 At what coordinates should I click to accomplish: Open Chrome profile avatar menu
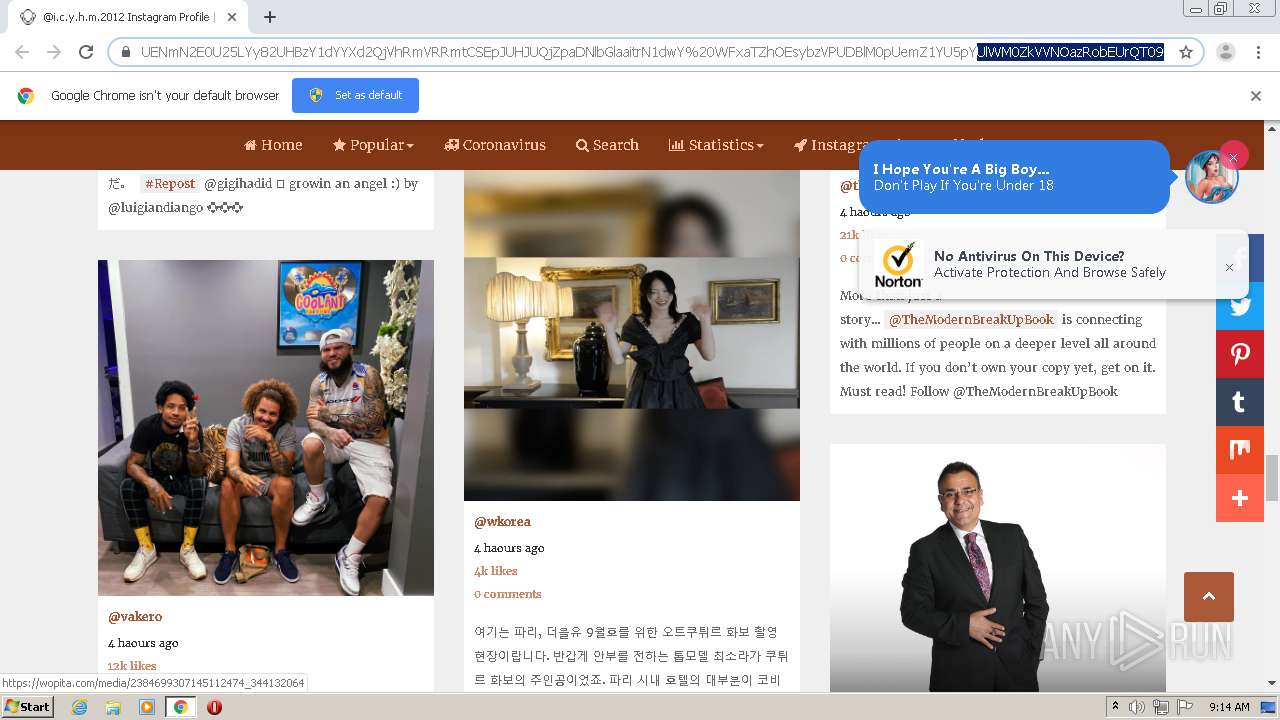click(1225, 52)
